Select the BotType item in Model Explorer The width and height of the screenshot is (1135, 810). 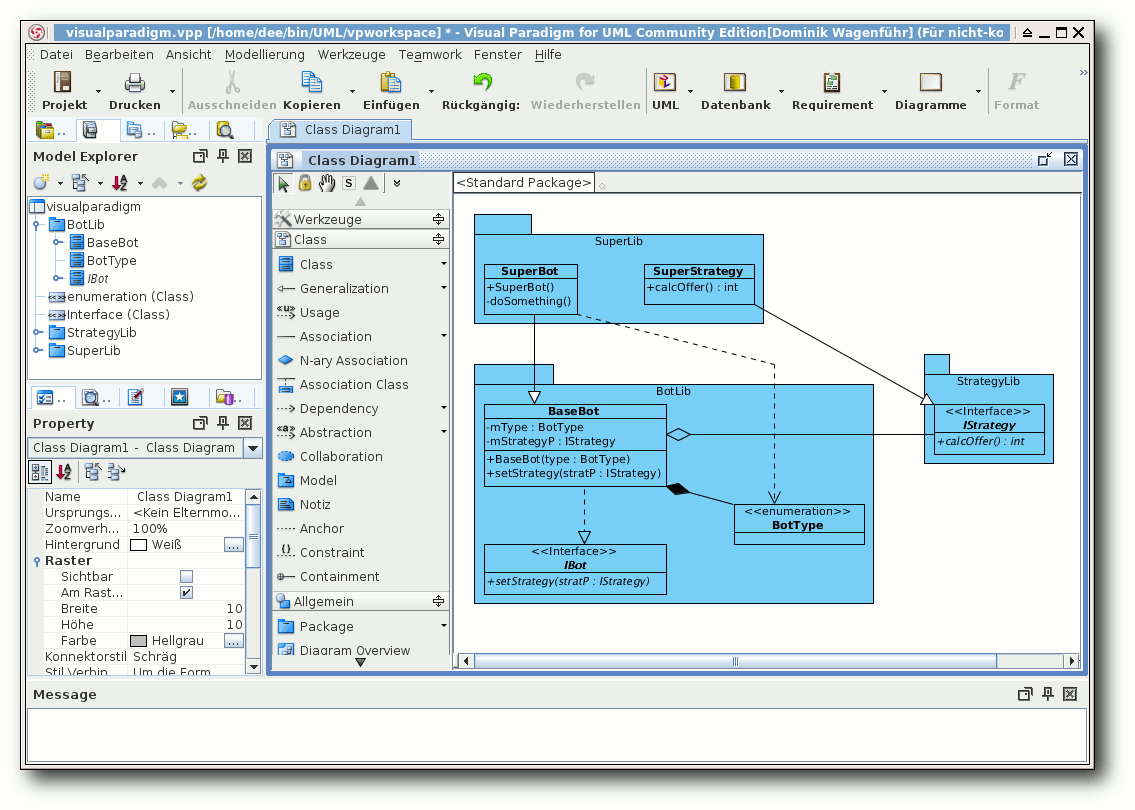111,261
